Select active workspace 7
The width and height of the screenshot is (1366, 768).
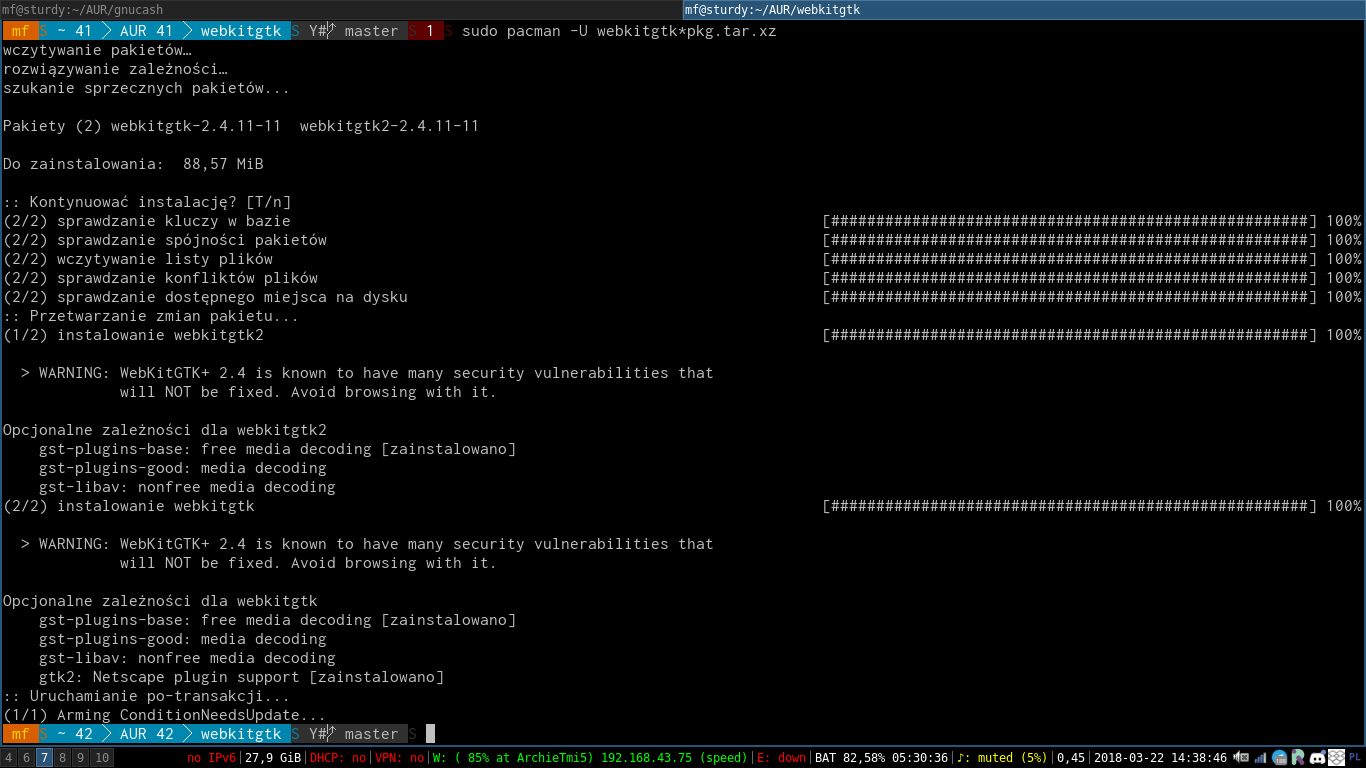(x=45, y=758)
